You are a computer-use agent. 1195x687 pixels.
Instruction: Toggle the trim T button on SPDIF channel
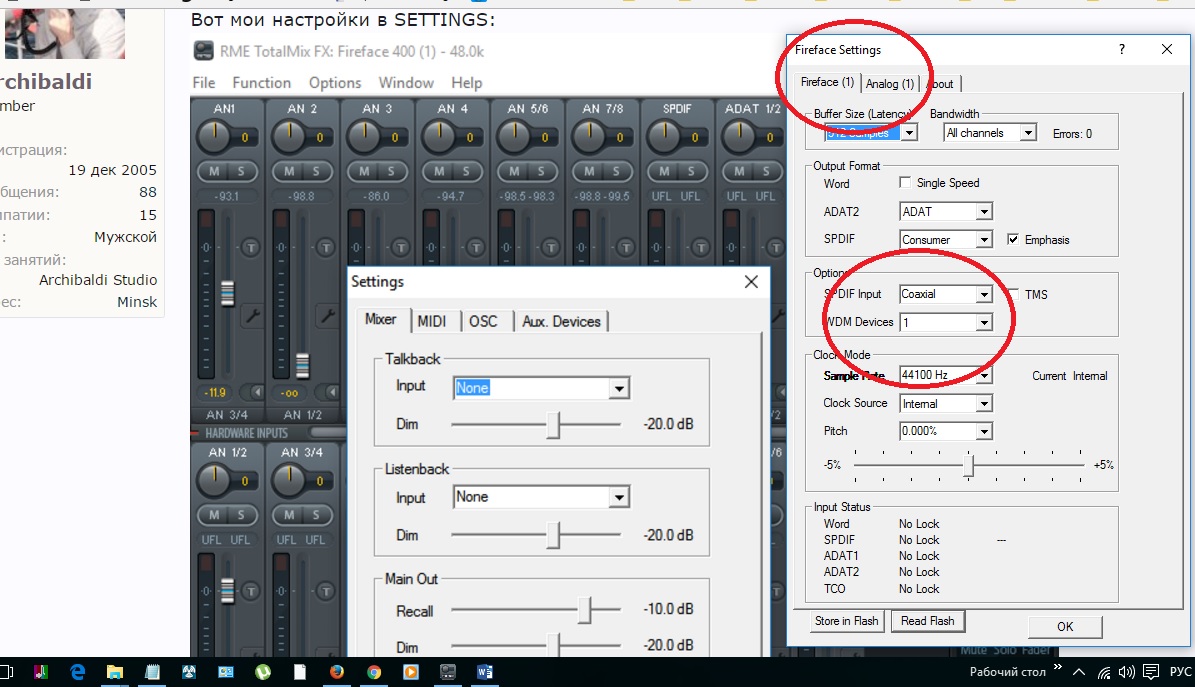click(700, 248)
